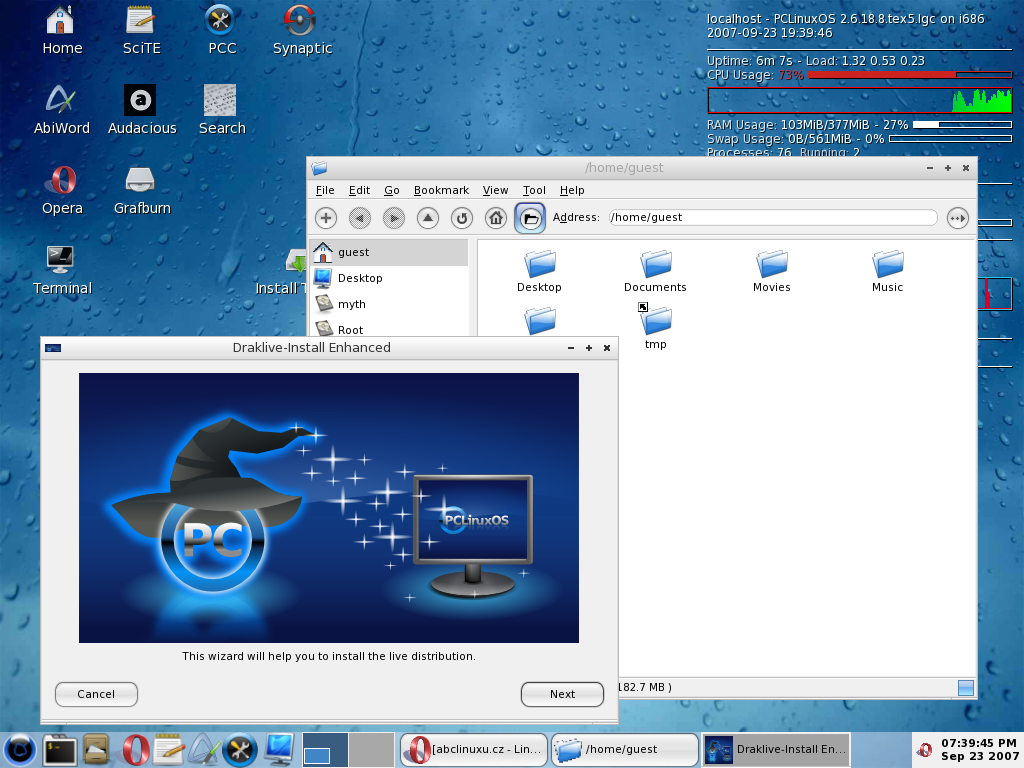The height and width of the screenshot is (768, 1024).
Task: Launch terminal from the panel
Action: coord(60,750)
